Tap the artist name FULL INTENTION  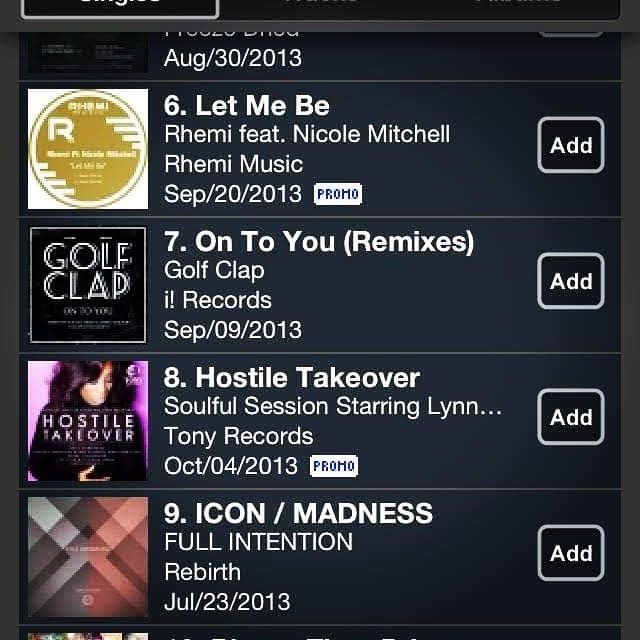[258, 542]
